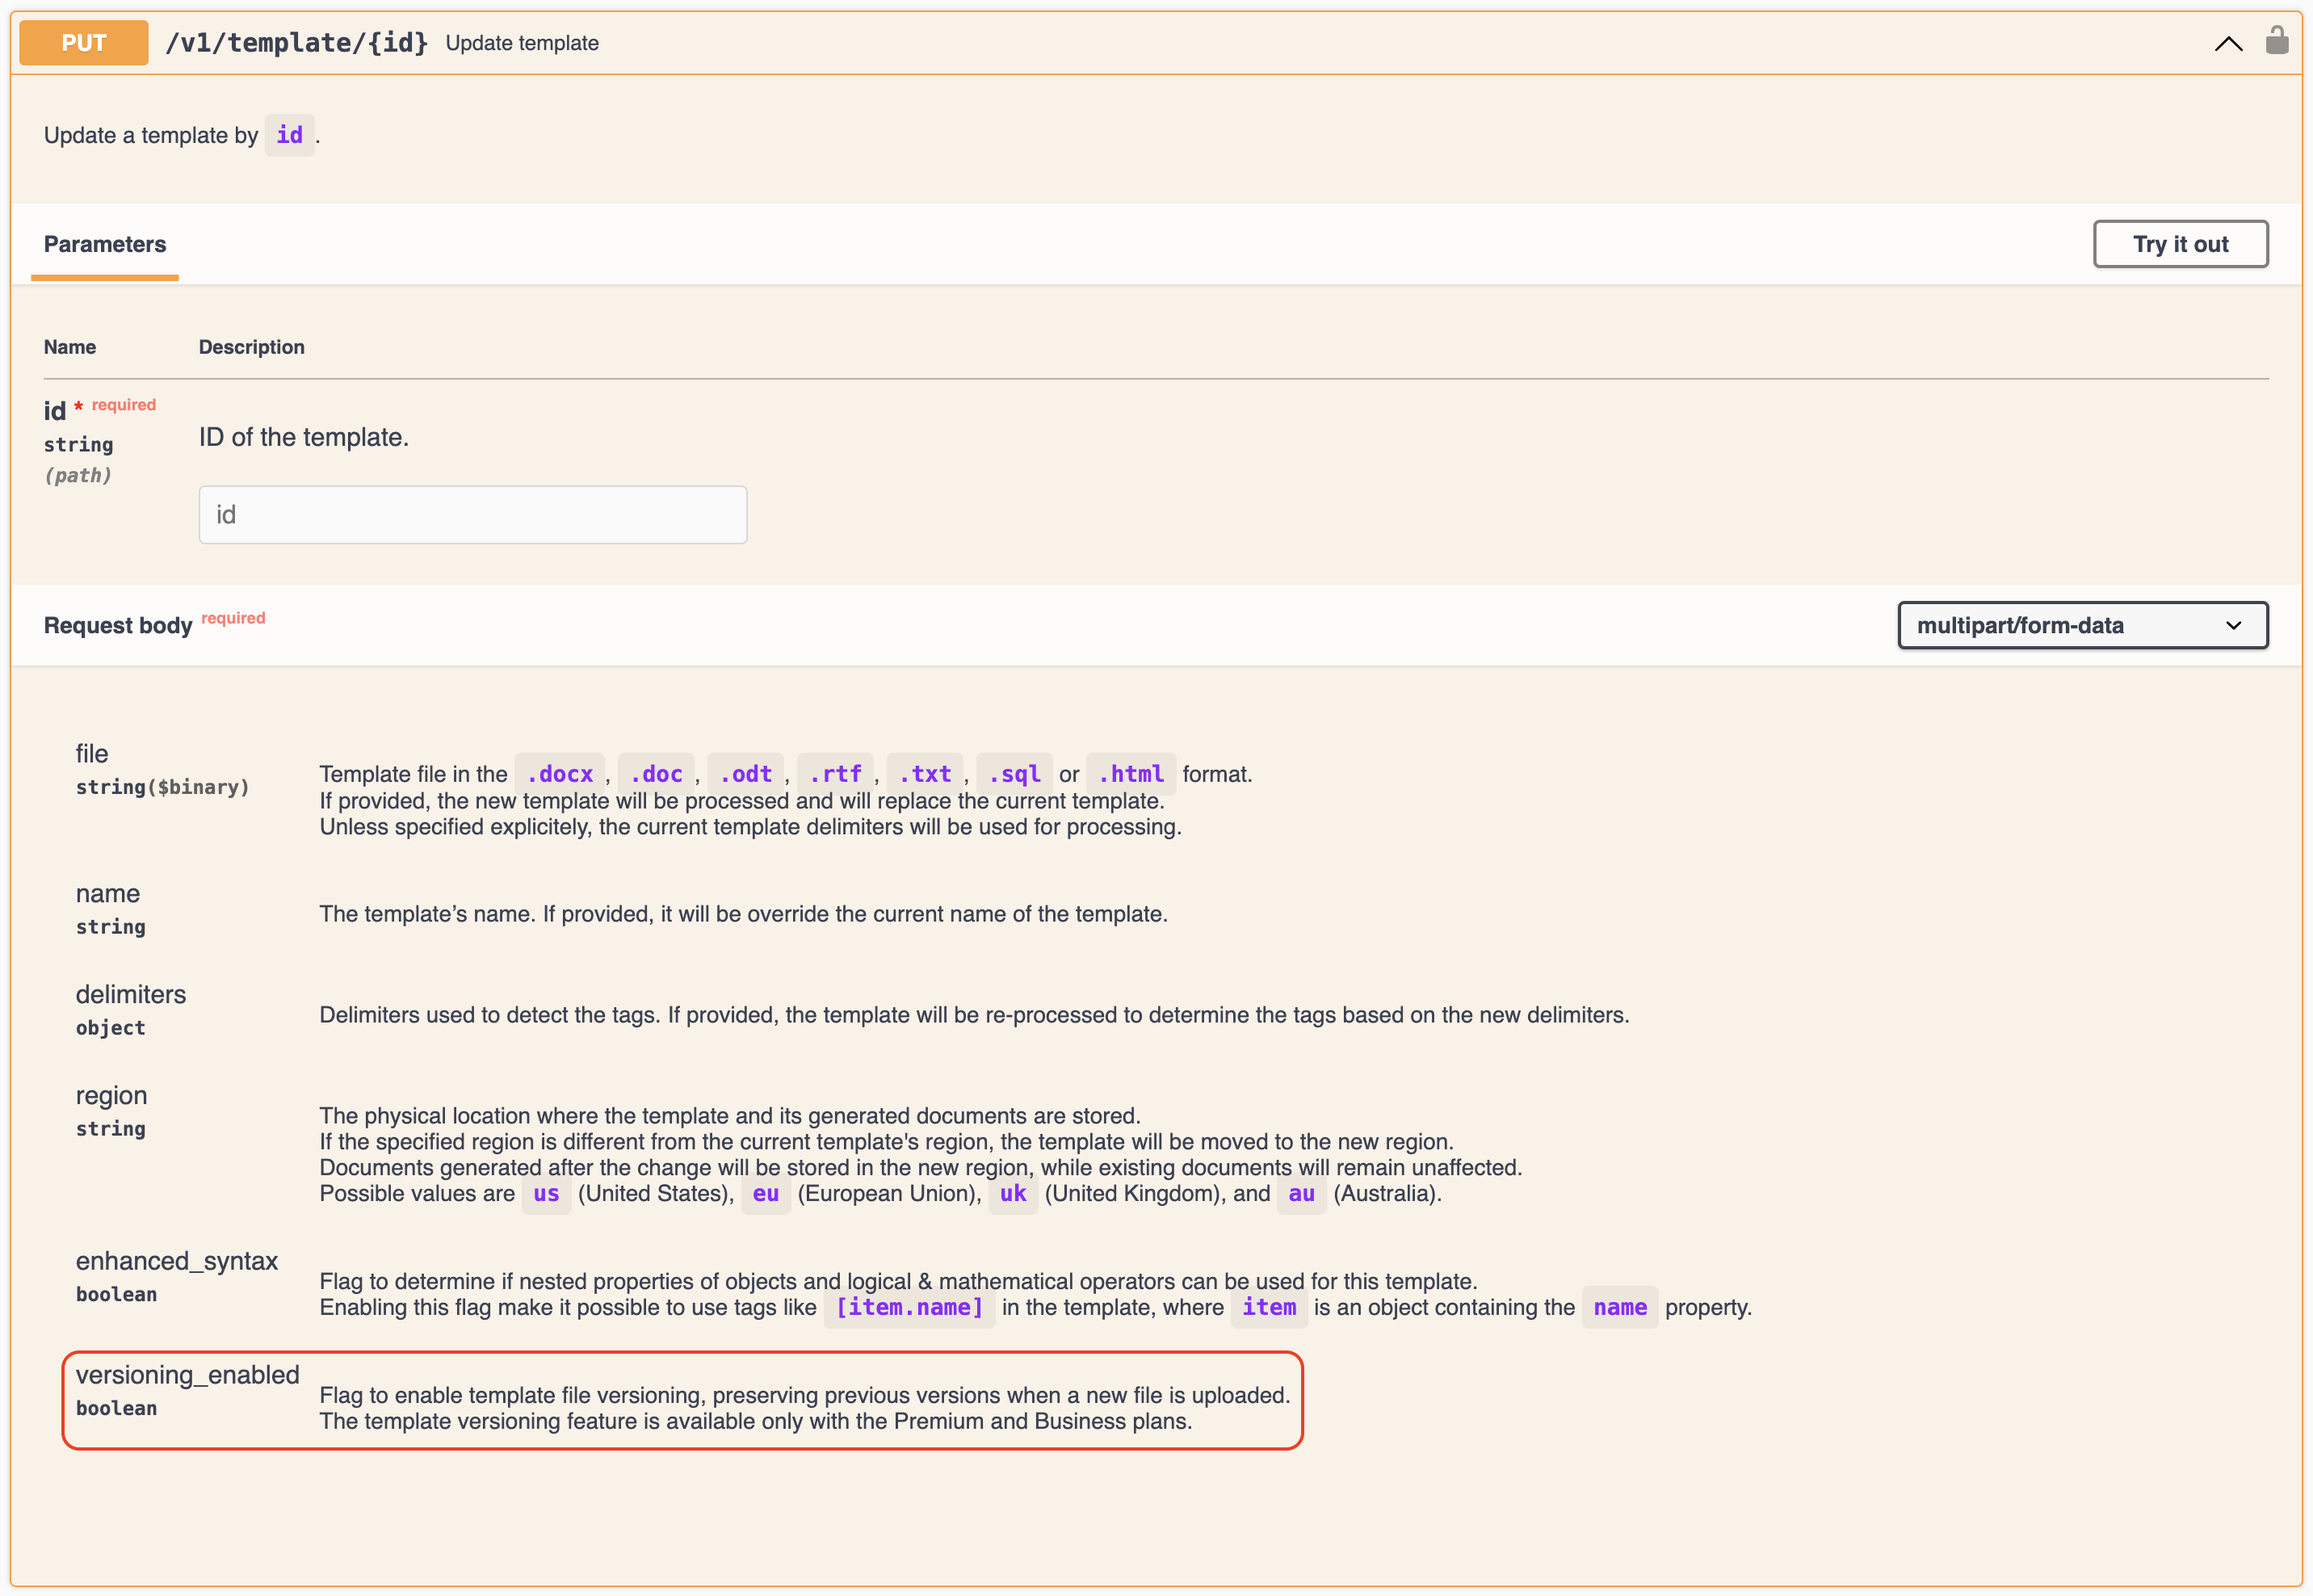Focus the id path input field
Screen dimensions: 2313x1596
(x=473, y=515)
